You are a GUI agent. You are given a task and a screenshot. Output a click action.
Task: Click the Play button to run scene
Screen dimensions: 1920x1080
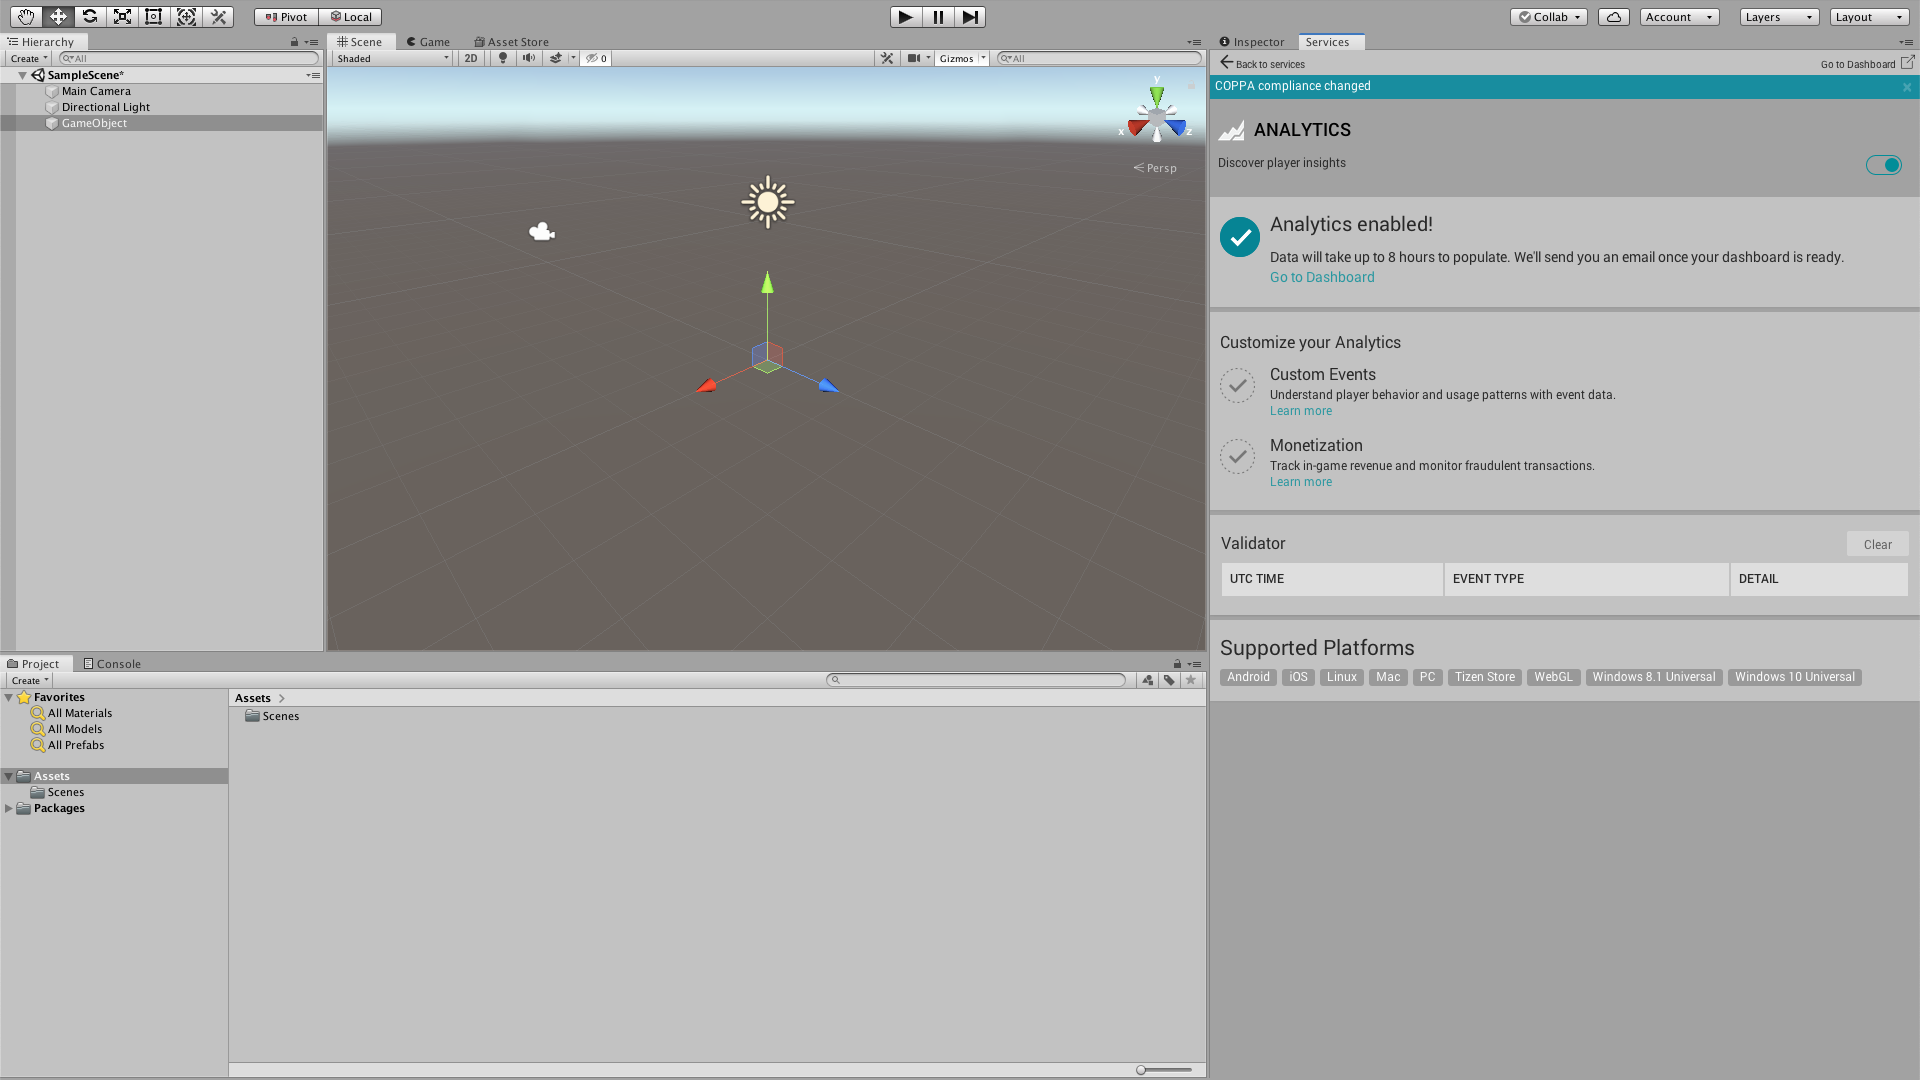coord(905,16)
